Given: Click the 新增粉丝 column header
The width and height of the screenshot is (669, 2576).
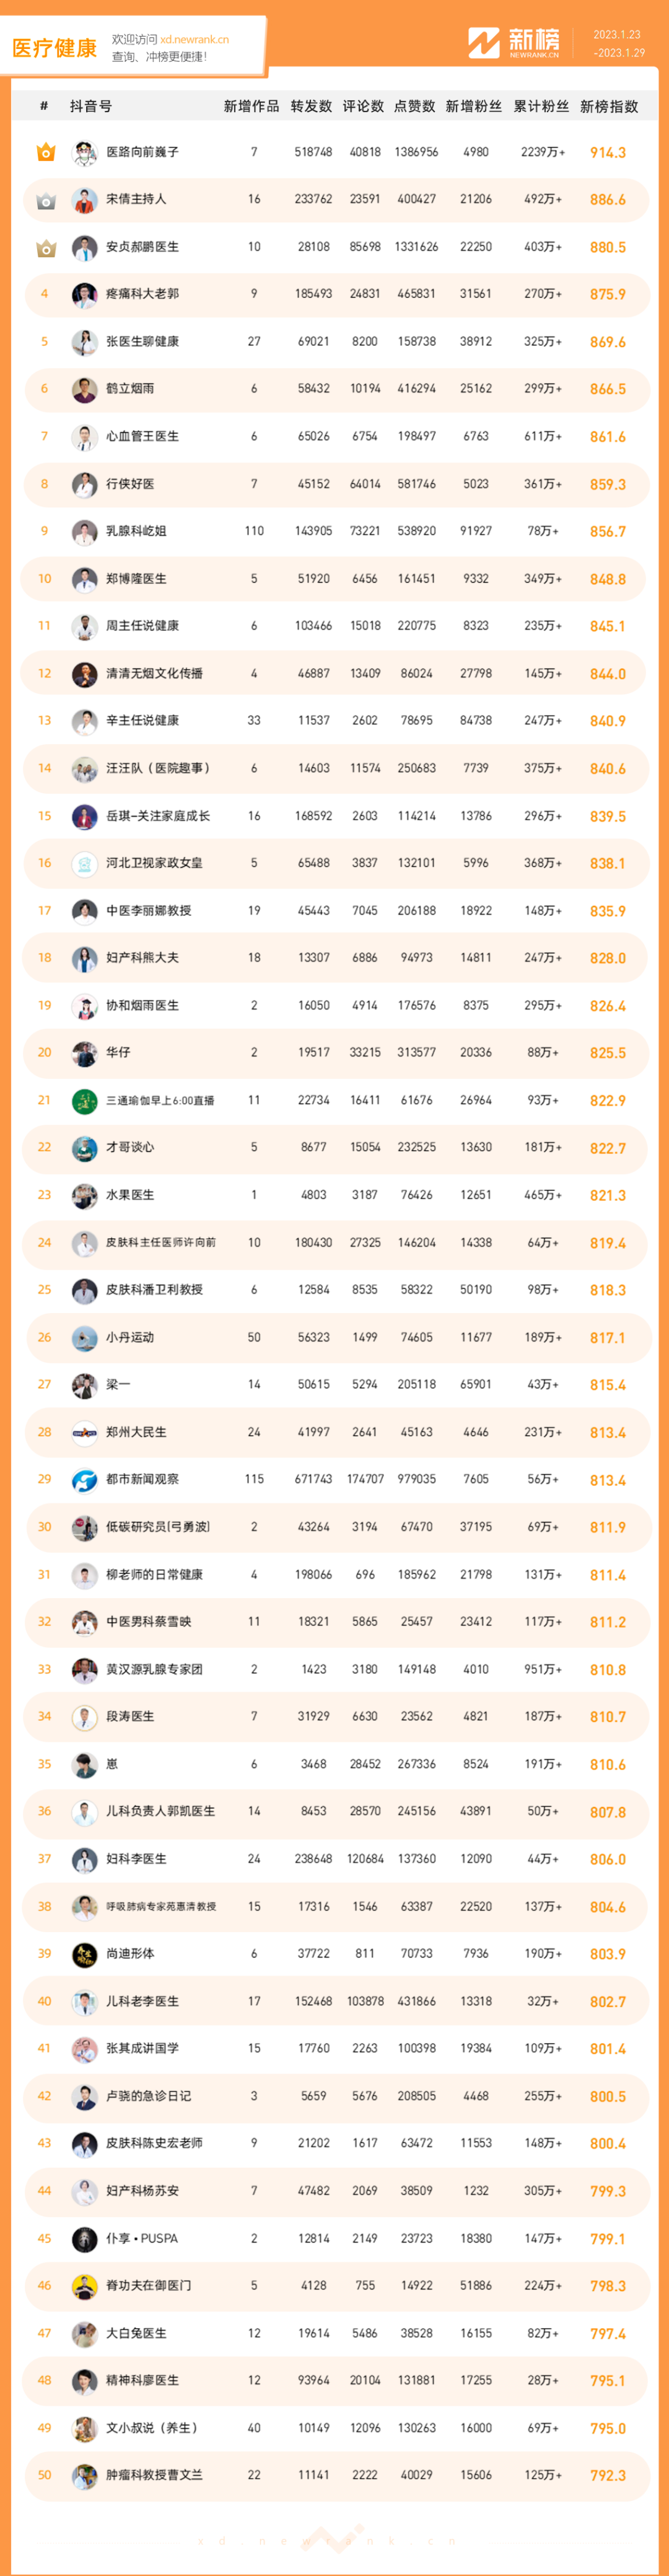Looking at the screenshot, I should point(474,106).
